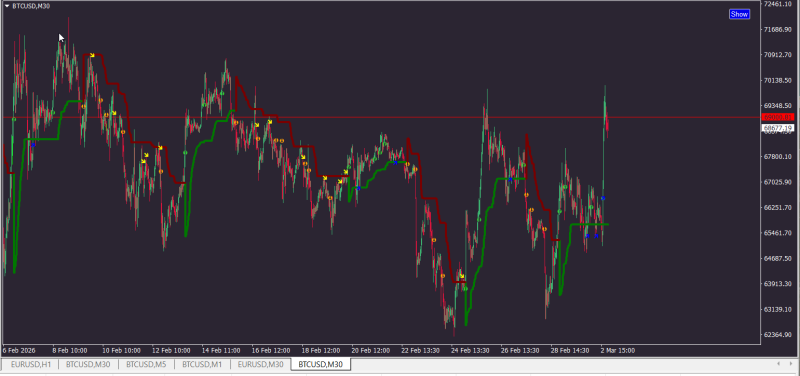Click the 72461.10 price scale value
Viewport: 800px width, 376px height.
[778, 4]
